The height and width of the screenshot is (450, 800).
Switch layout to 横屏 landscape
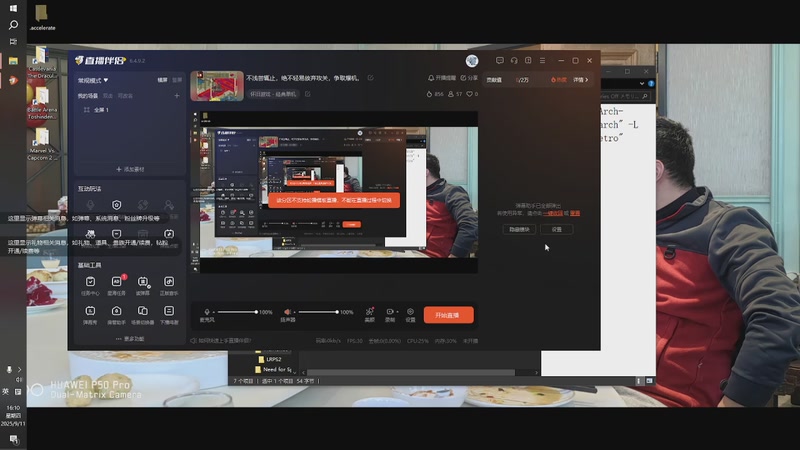pyautogui.click(x=162, y=80)
